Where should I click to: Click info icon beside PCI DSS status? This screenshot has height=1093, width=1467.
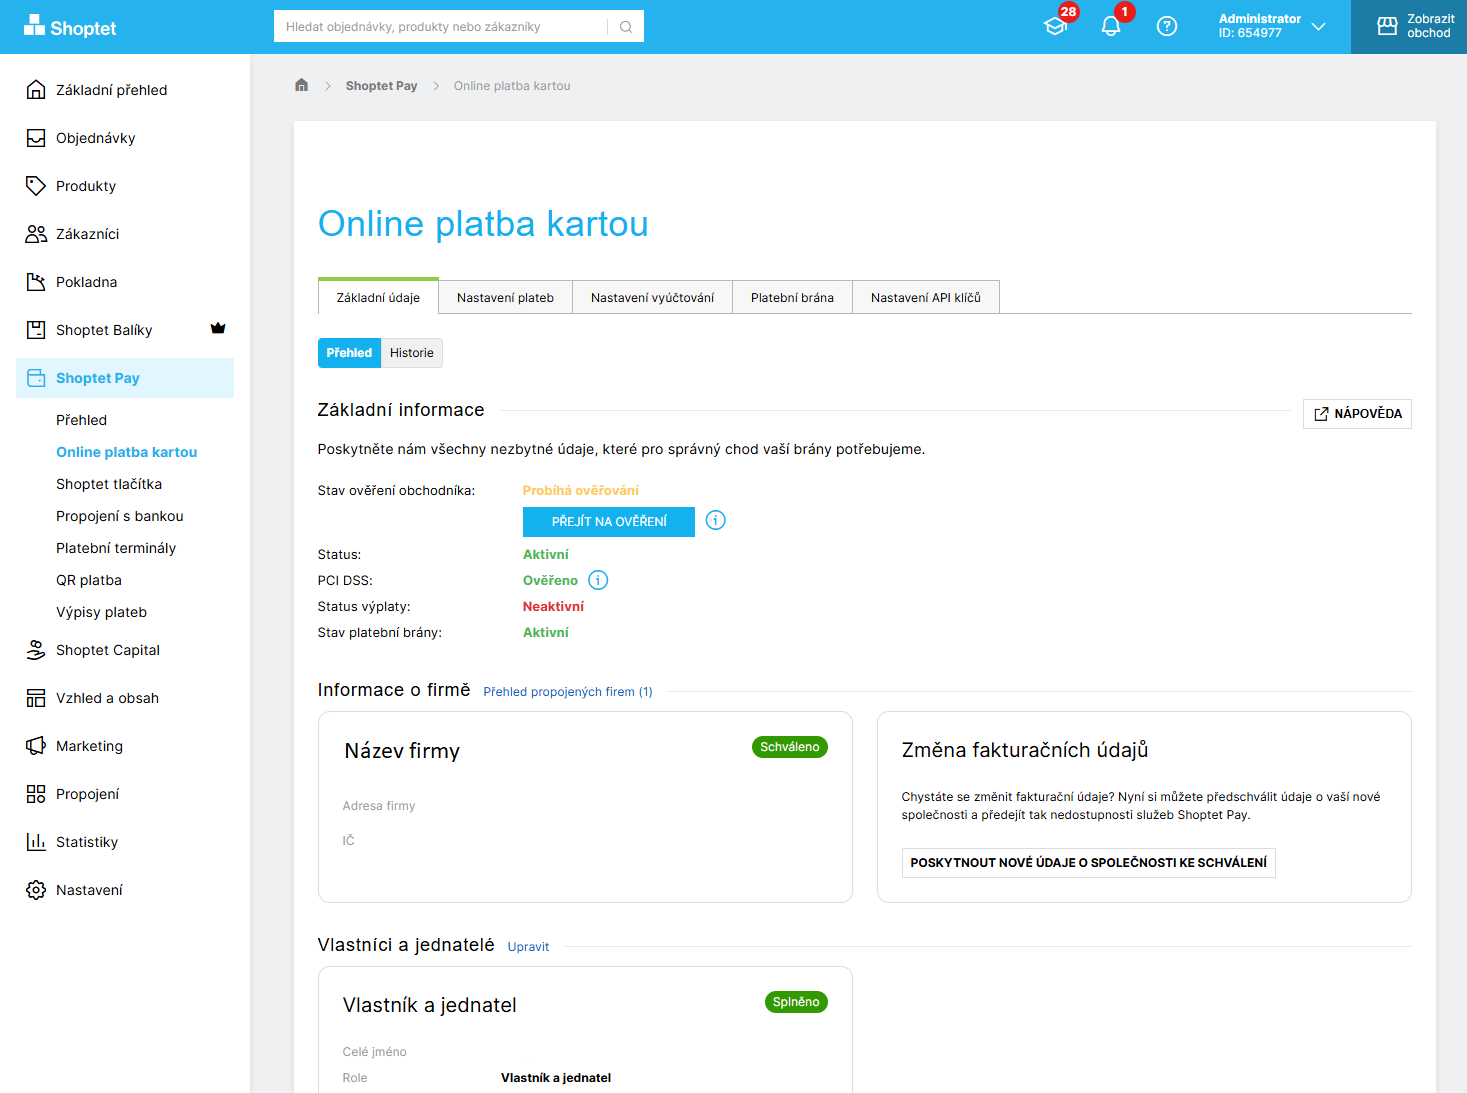598,580
